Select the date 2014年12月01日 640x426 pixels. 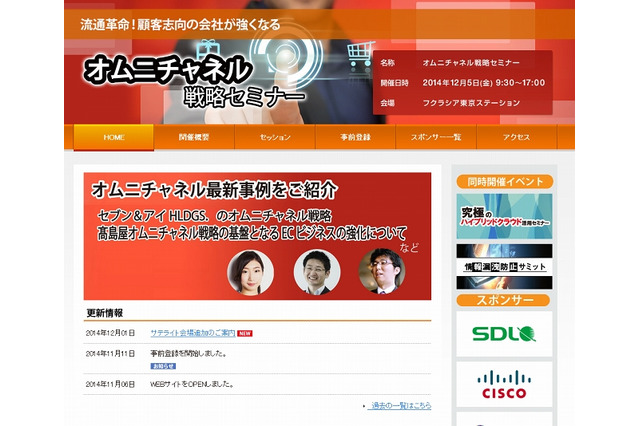(110, 333)
